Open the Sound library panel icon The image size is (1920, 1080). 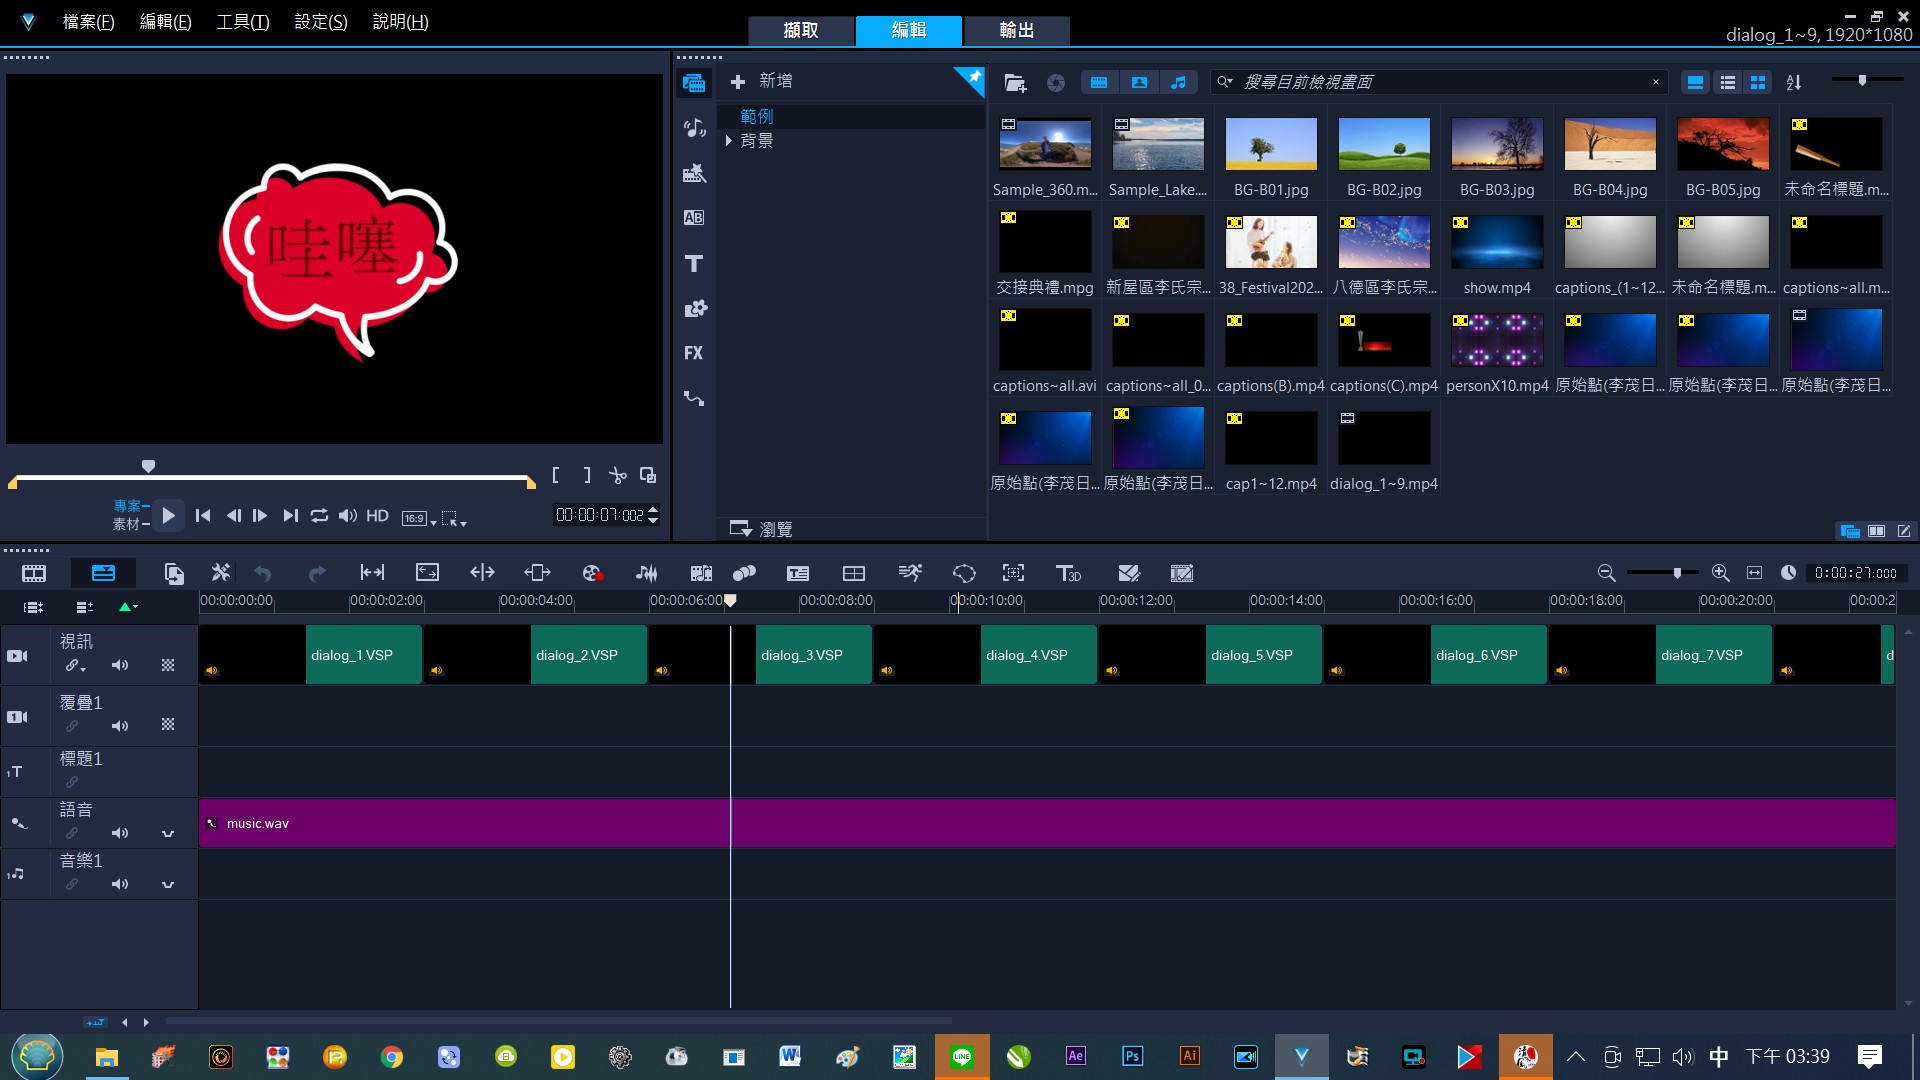[x=694, y=127]
